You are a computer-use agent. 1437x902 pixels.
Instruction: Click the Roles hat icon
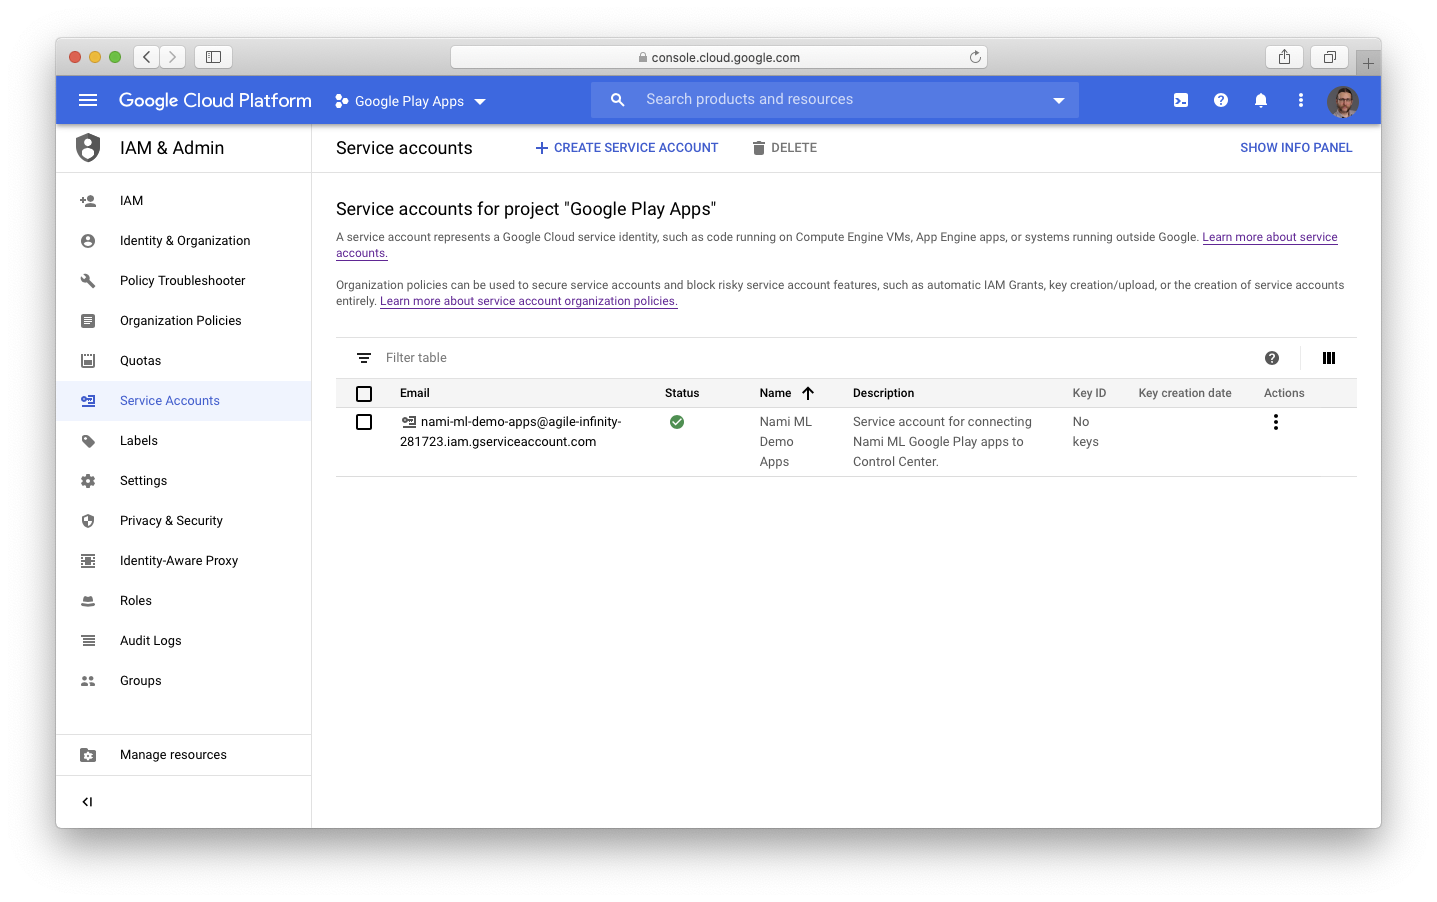(88, 601)
